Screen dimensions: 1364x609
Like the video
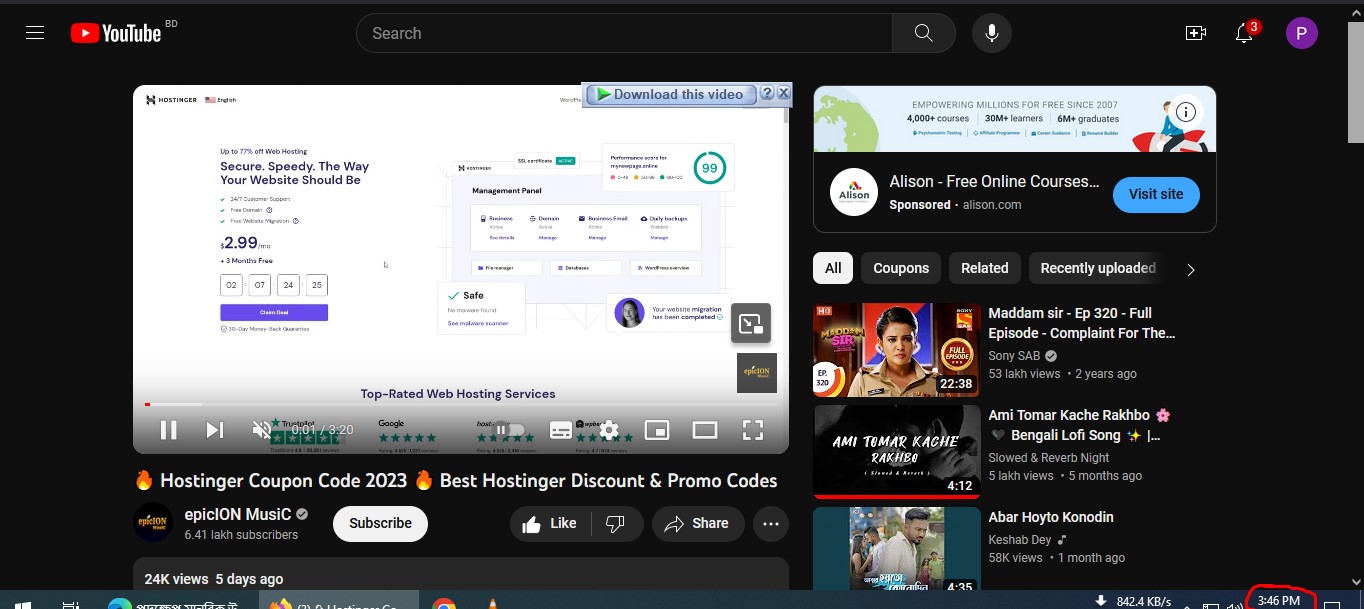[x=550, y=523]
